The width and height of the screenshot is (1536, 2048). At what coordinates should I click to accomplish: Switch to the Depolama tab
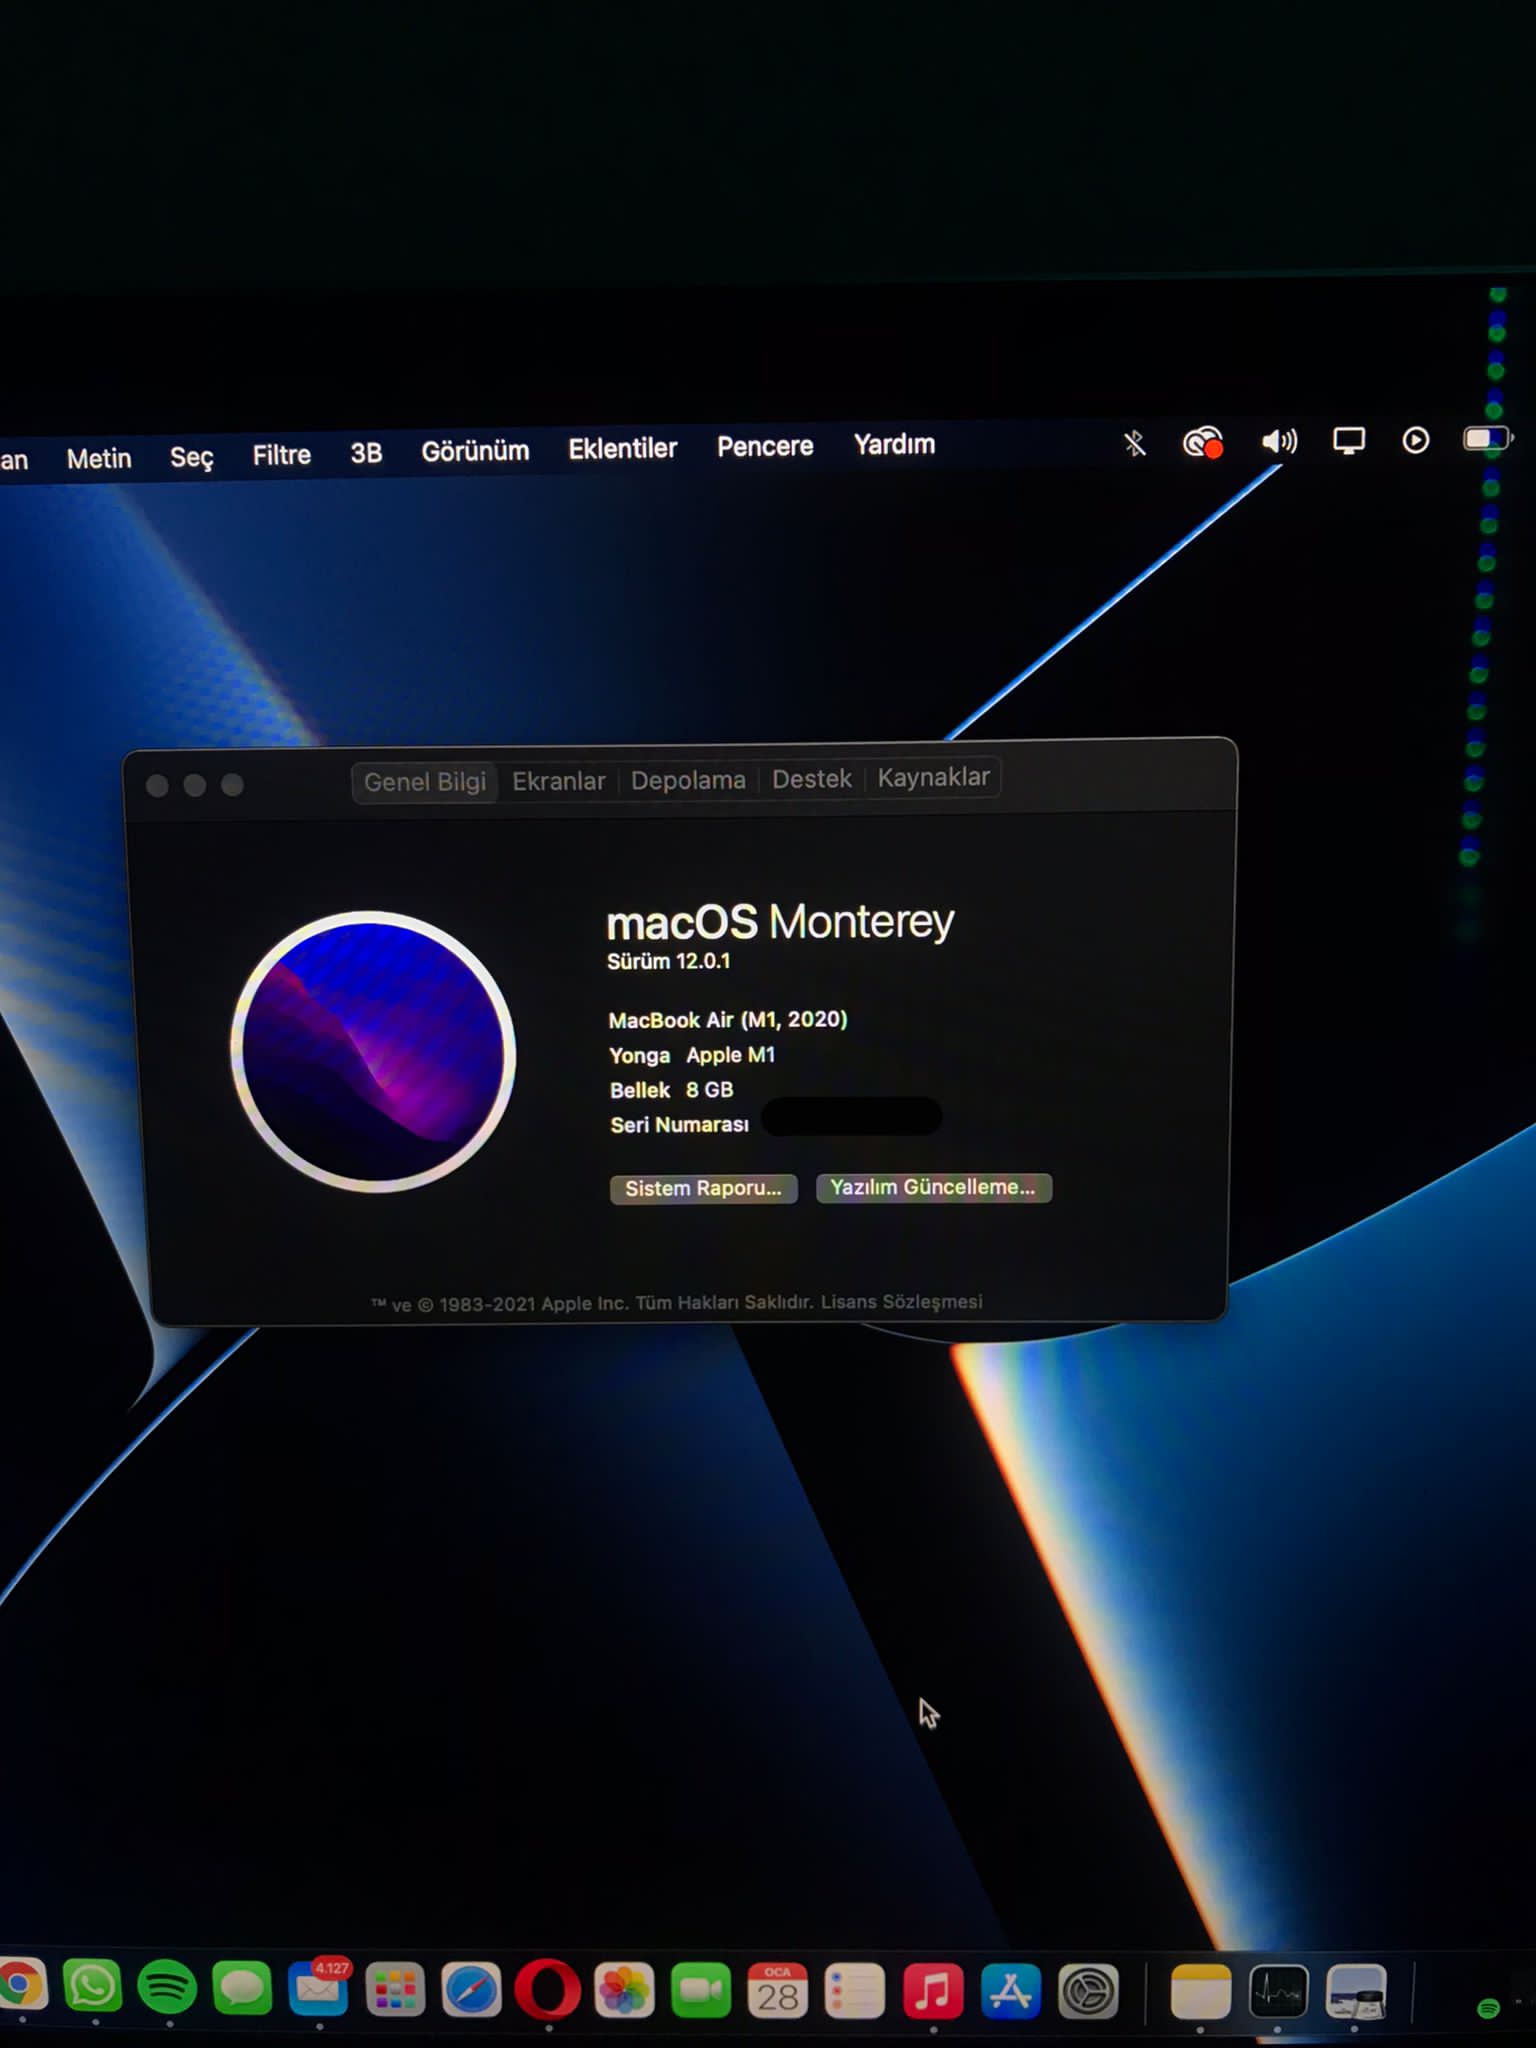(x=688, y=780)
